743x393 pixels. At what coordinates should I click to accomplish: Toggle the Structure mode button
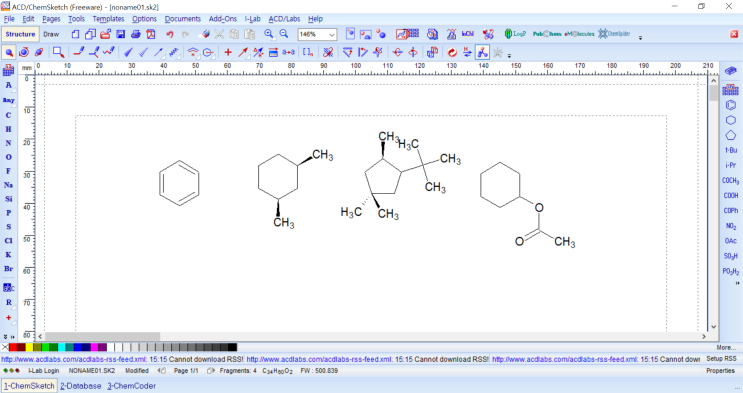click(20, 34)
